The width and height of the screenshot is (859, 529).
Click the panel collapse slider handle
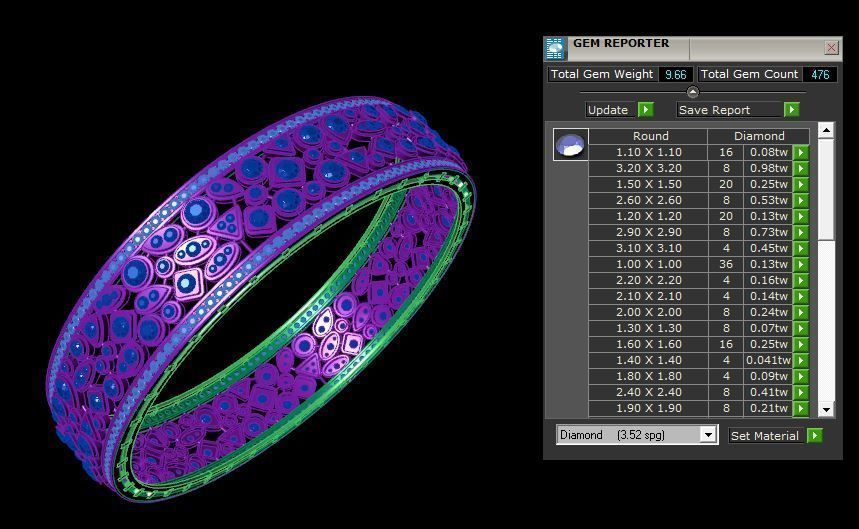point(692,92)
